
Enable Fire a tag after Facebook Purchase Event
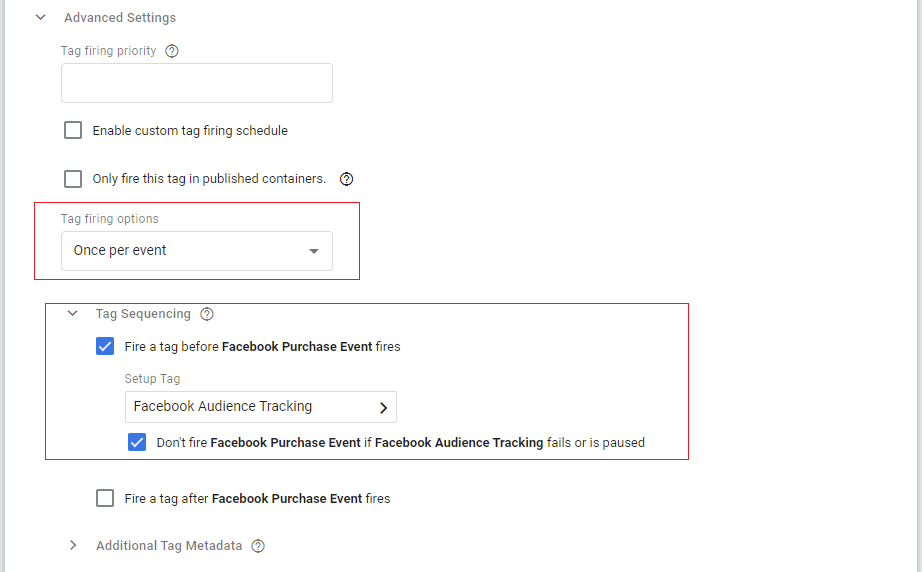pos(105,498)
